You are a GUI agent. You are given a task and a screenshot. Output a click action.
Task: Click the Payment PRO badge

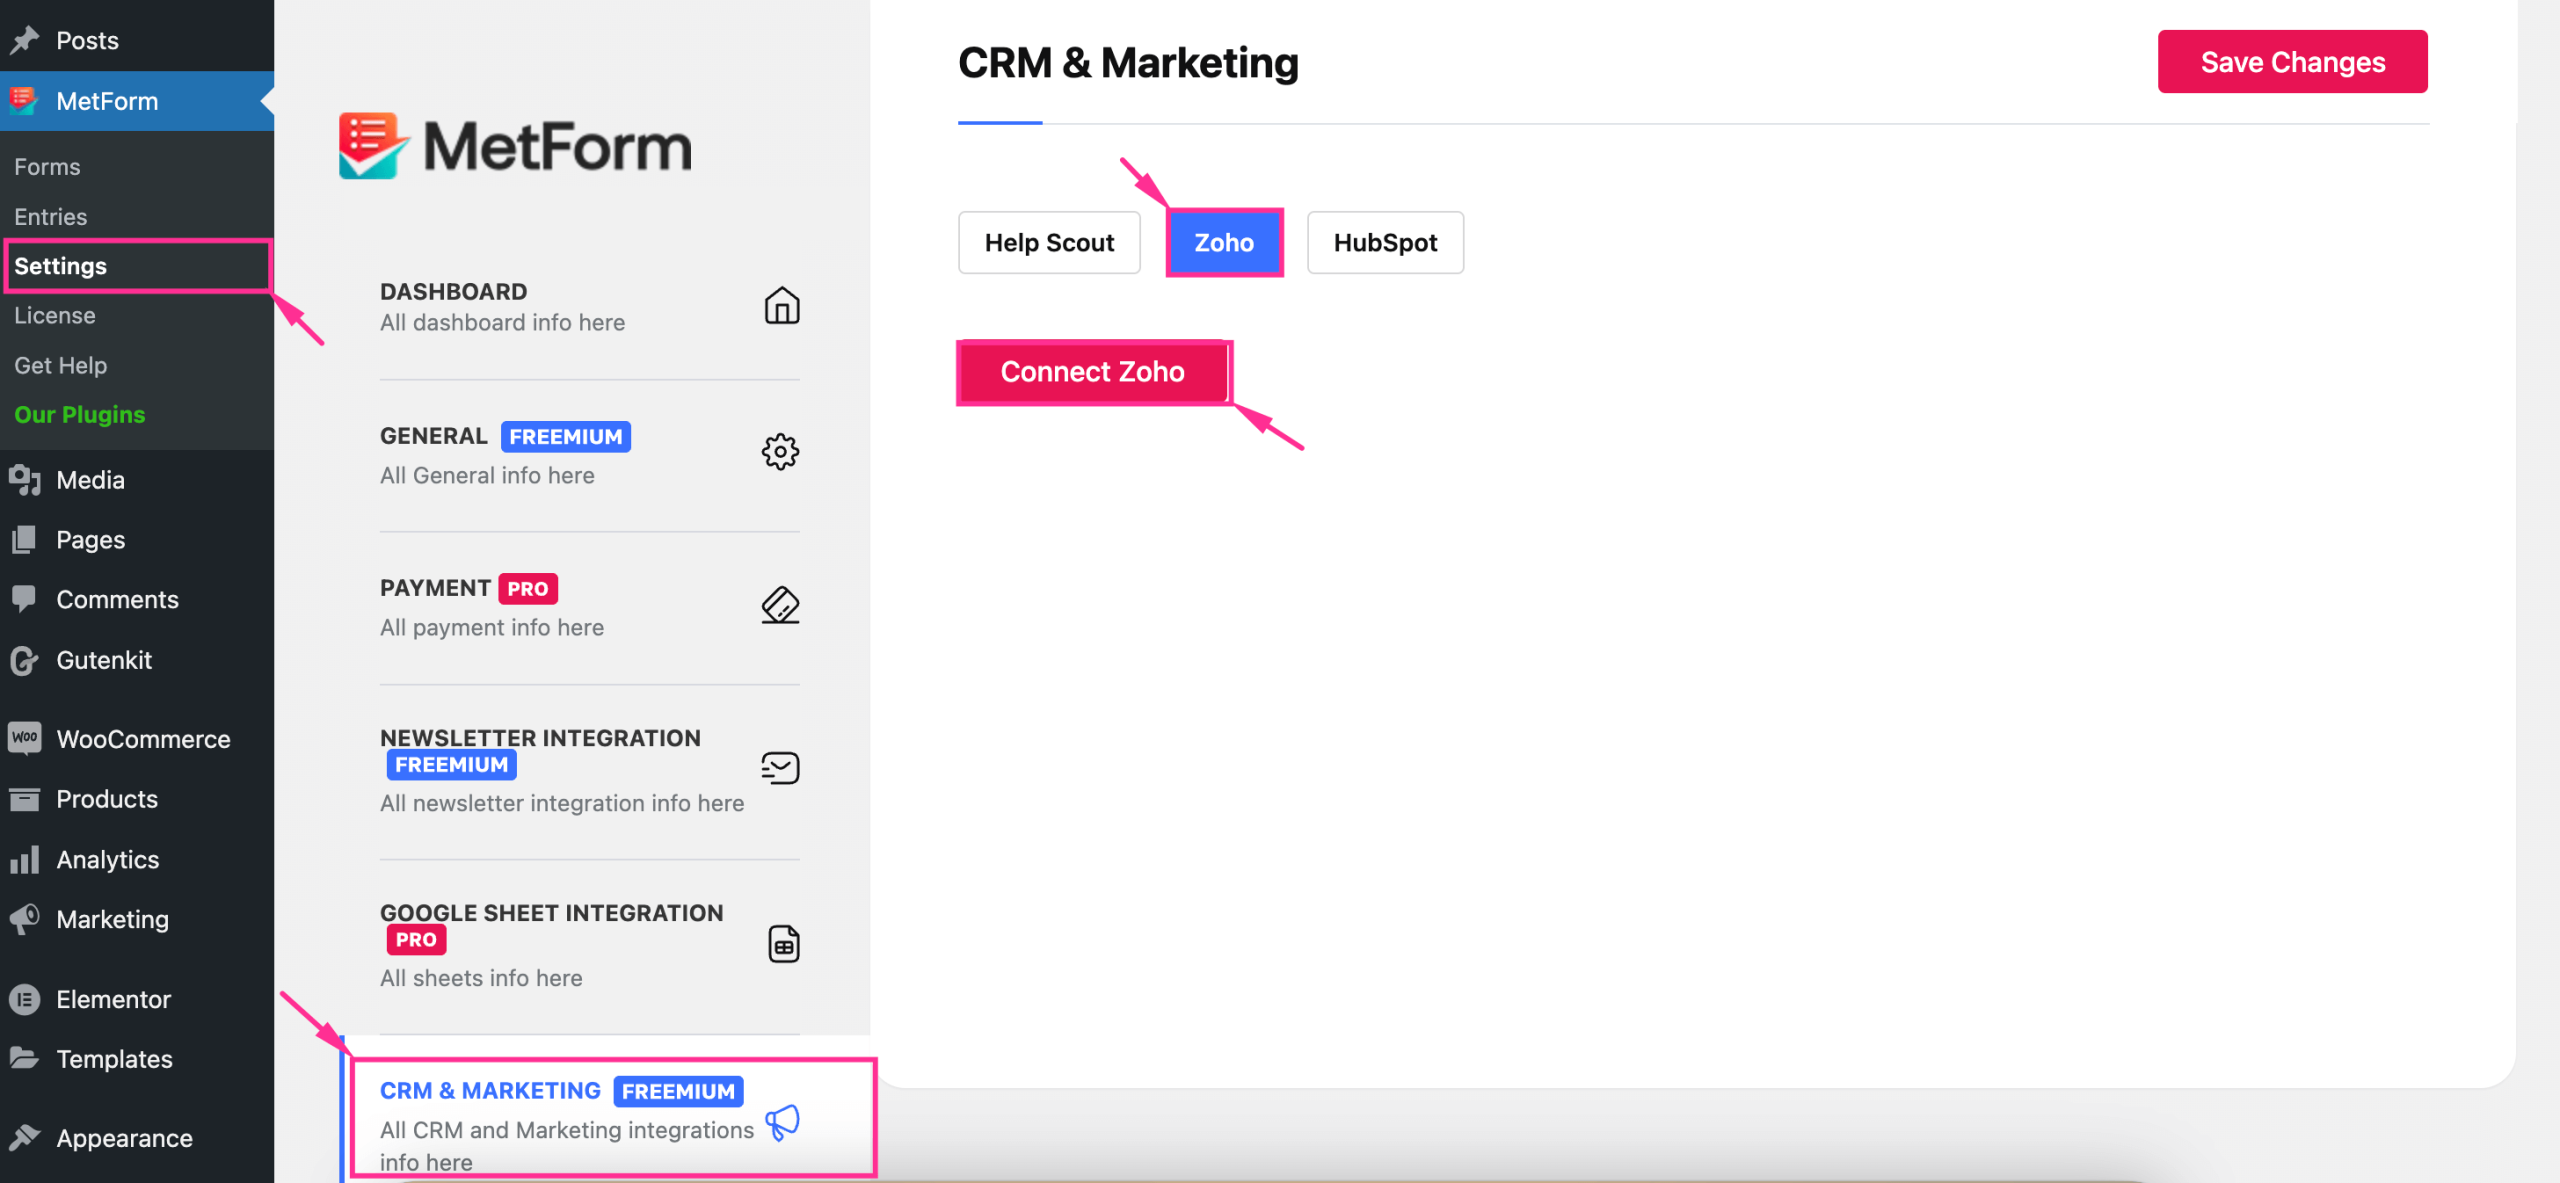pyautogui.click(x=528, y=589)
